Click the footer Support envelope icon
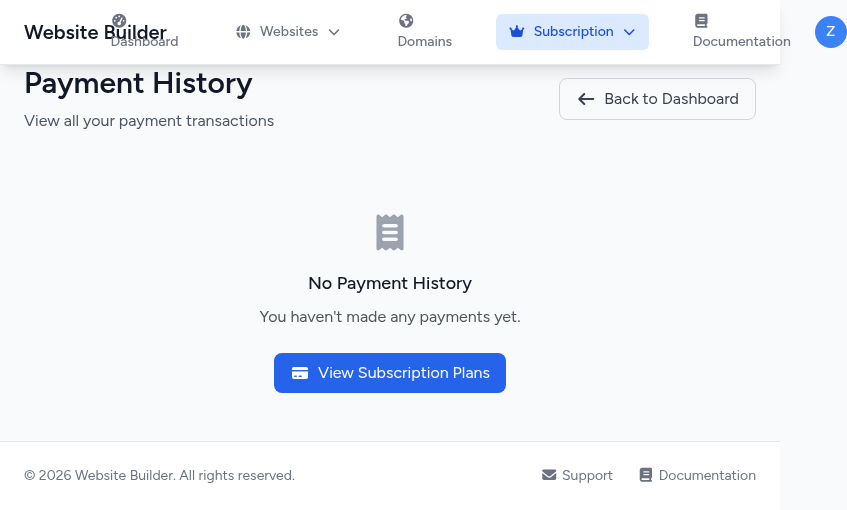 coord(549,475)
